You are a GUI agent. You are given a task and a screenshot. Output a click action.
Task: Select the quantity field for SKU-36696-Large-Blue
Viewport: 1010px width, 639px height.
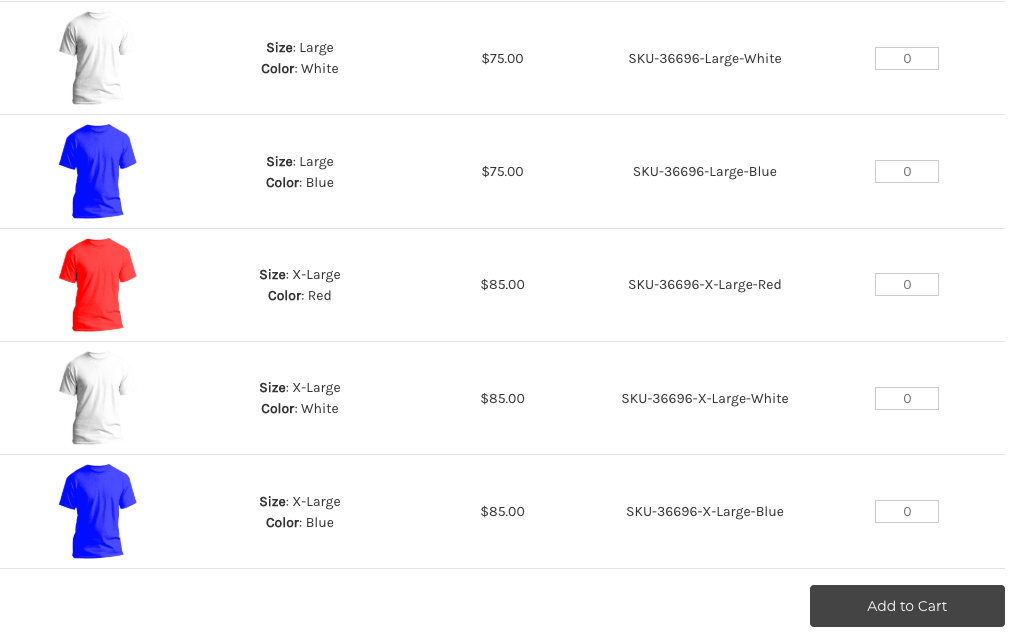coord(906,171)
